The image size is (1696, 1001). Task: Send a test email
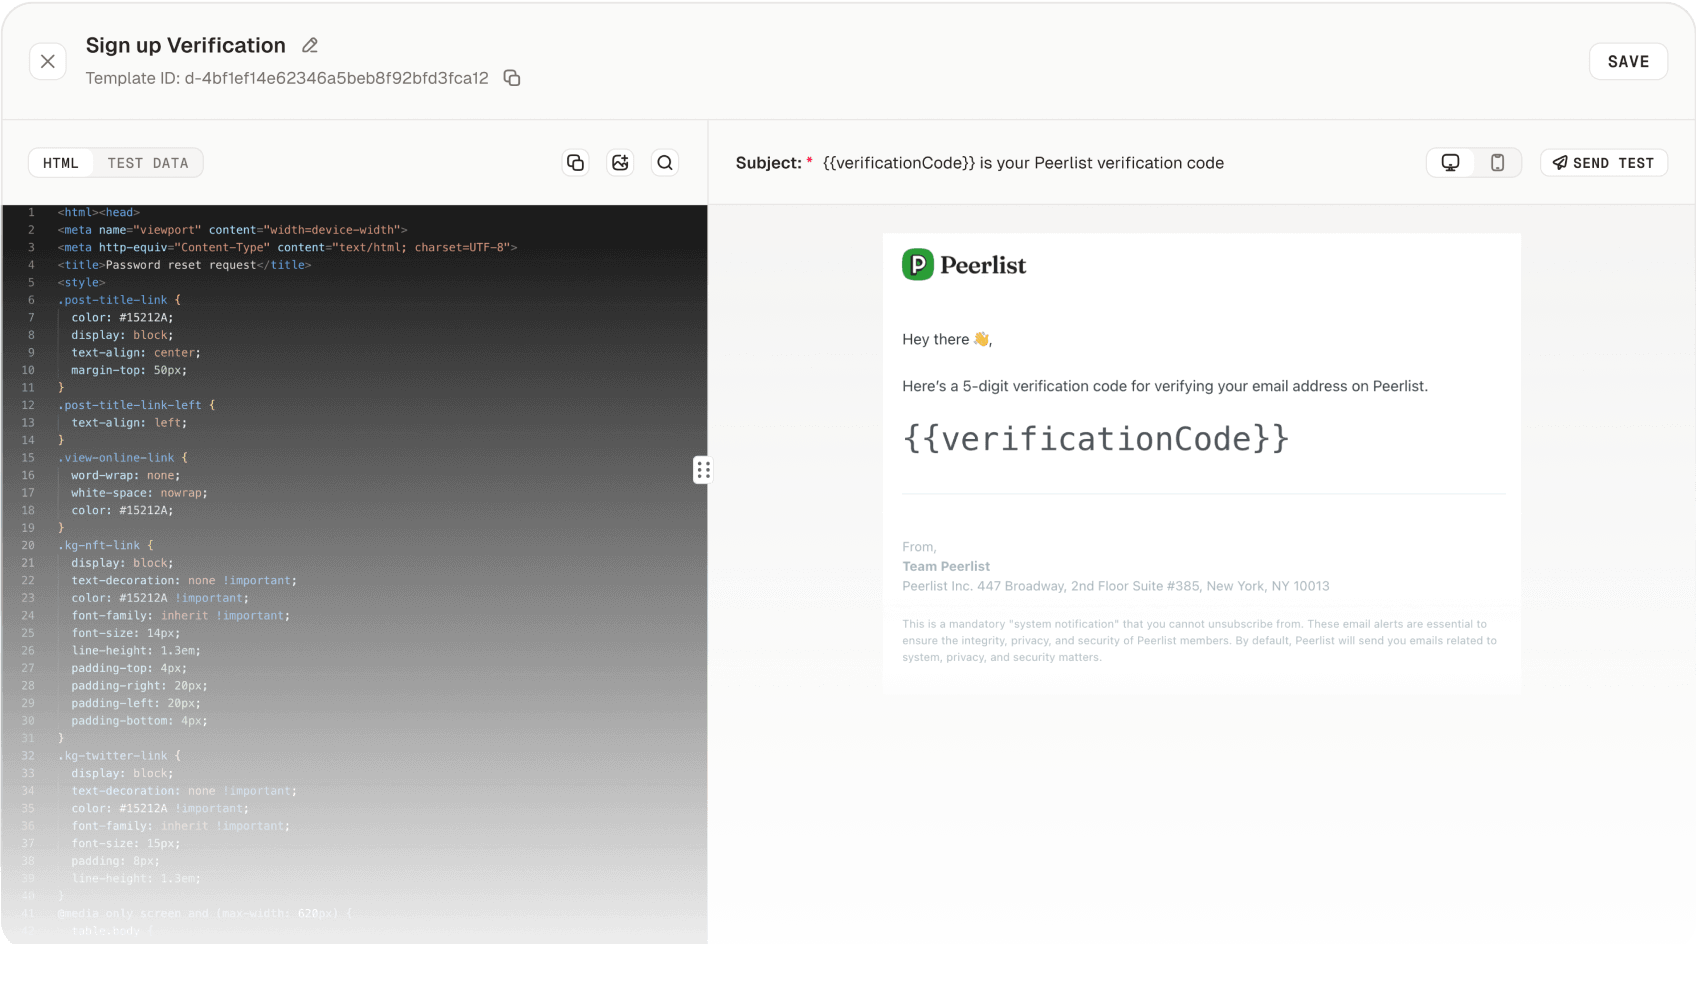pos(1603,162)
